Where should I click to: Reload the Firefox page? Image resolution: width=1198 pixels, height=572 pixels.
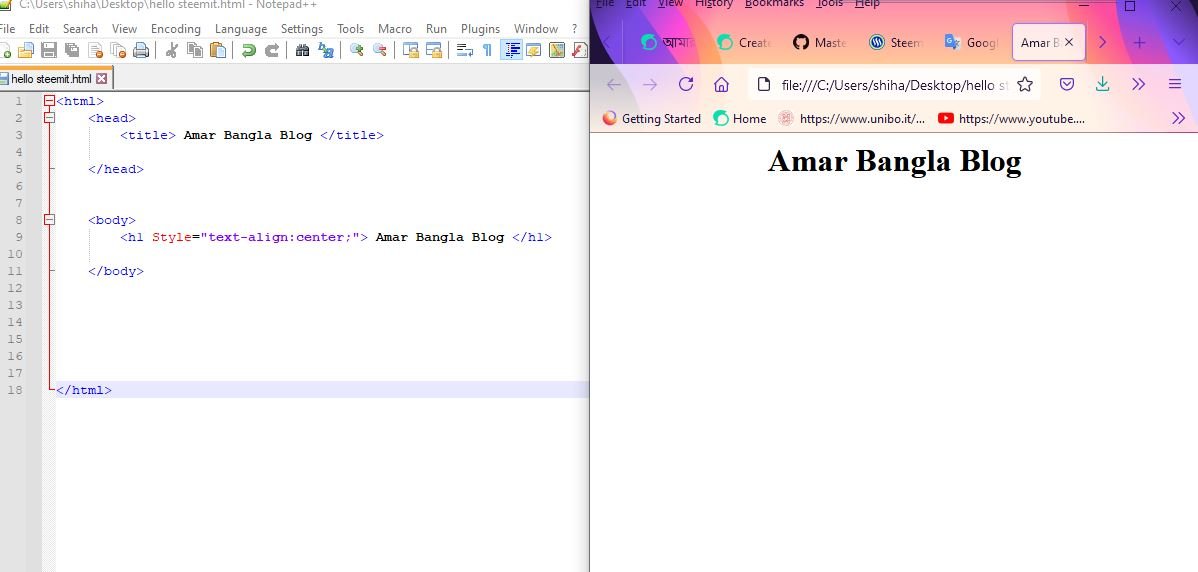point(686,84)
